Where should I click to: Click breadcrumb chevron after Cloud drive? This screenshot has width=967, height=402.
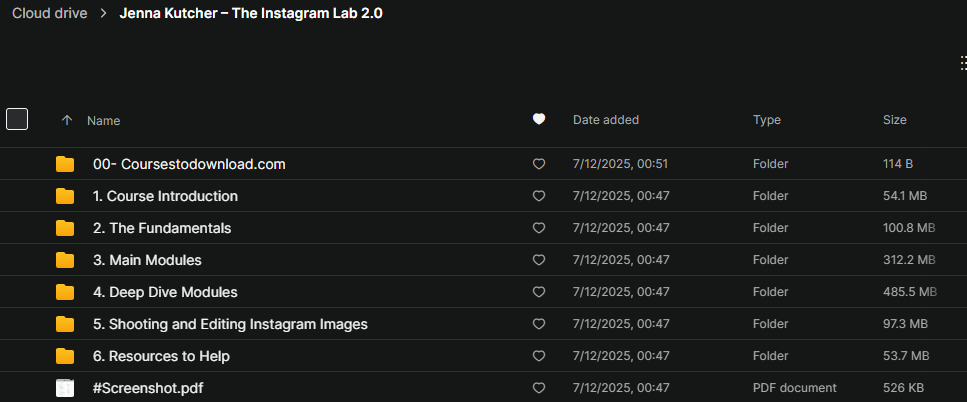click(104, 14)
